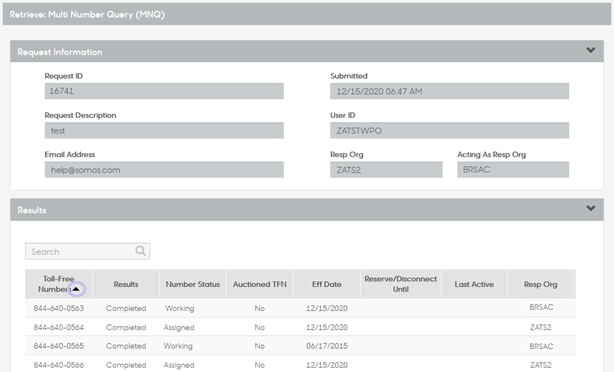Click the Acting As Resp Org field
Screen dimensions: 614x372
point(513,170)
